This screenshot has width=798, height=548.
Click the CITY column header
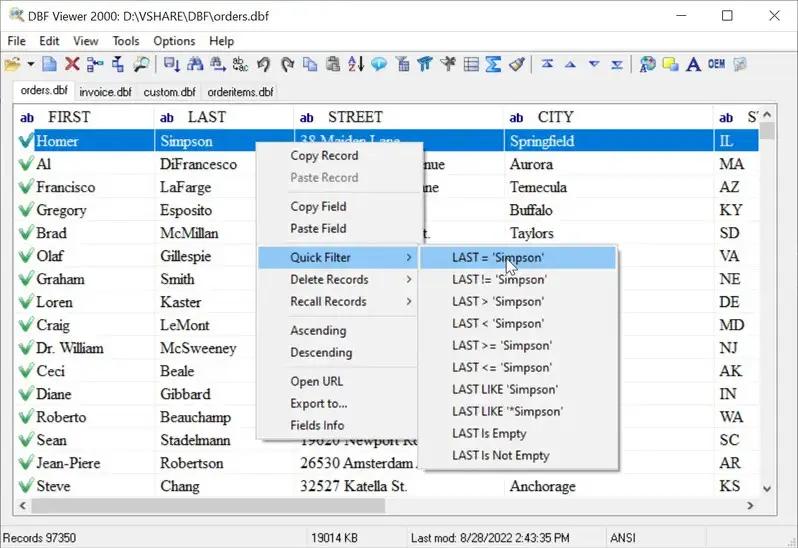point(608,117)
